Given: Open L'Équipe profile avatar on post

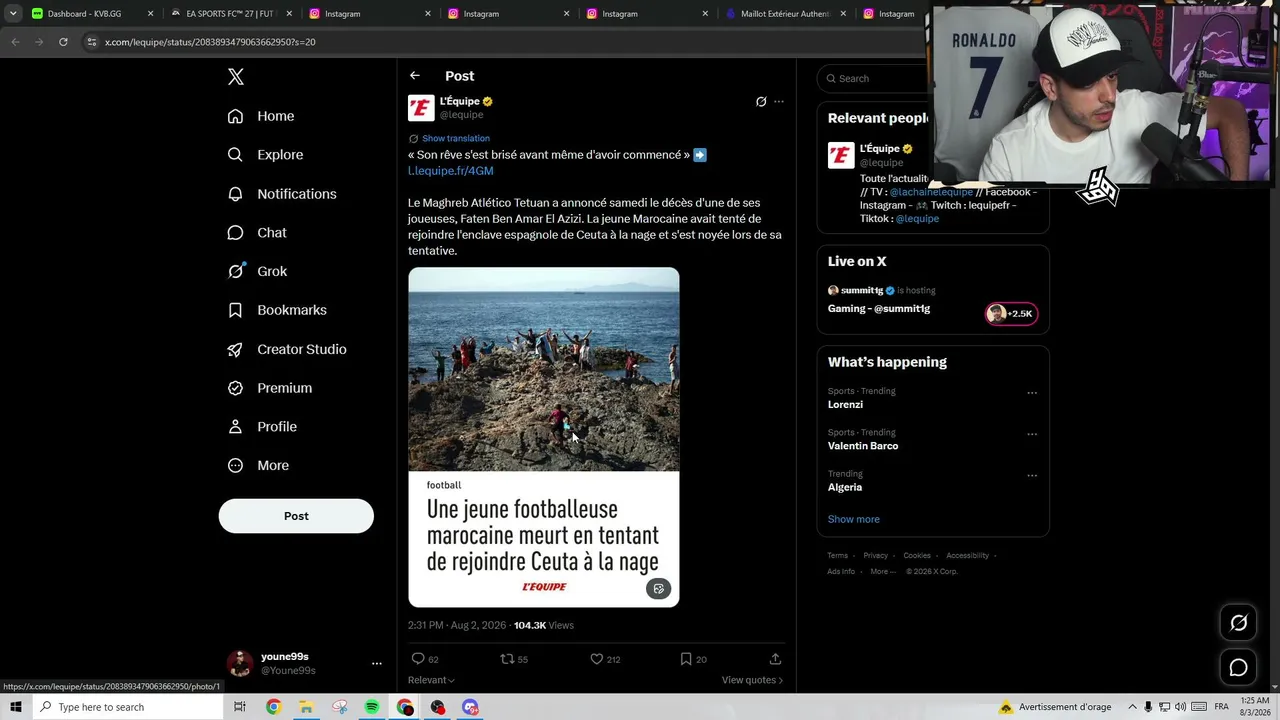Looking at the screenshot, I should (421, 108).
